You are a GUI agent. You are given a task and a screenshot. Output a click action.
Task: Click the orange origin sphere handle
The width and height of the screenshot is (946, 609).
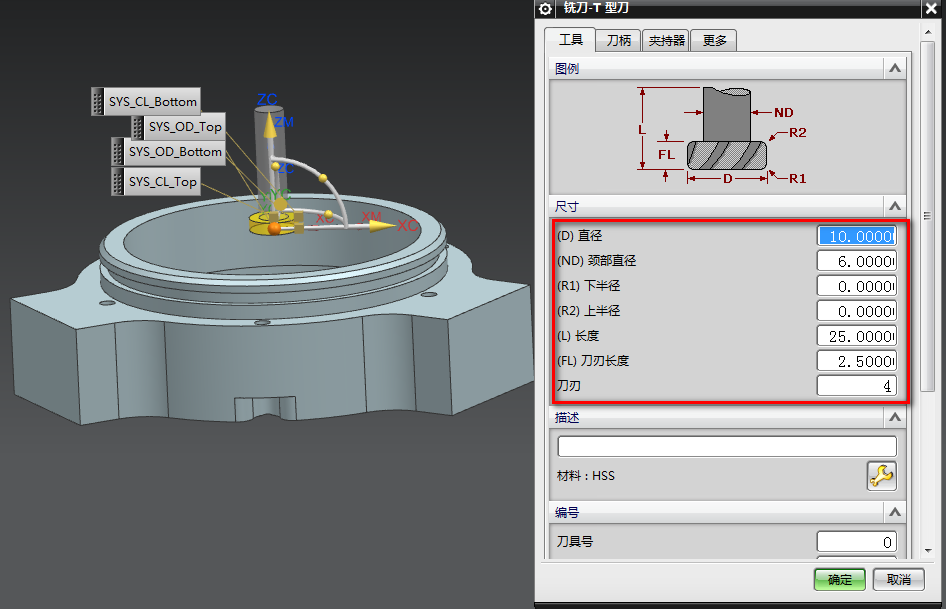coord(272,229)
